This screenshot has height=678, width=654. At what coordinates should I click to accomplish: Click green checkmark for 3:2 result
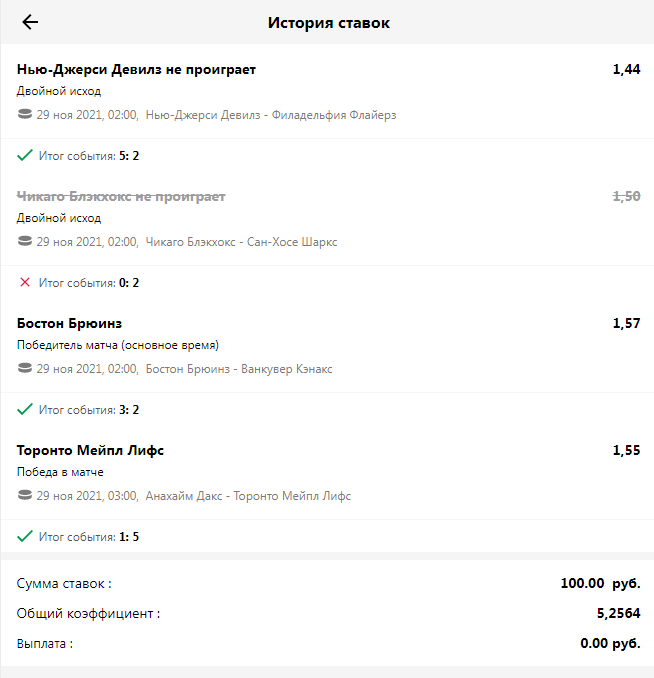(x=25, y=410)
